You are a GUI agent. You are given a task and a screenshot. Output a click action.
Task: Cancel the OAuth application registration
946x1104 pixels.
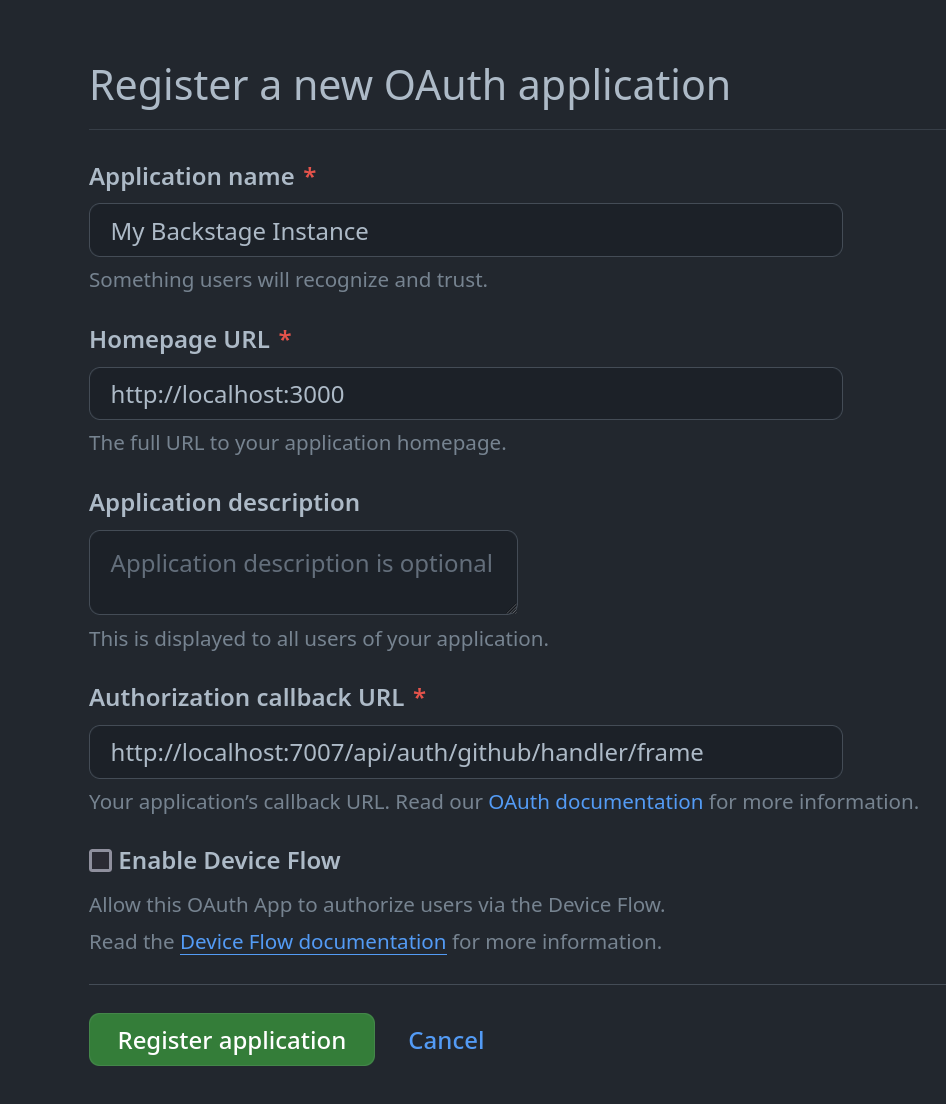tap(446, 1040)
